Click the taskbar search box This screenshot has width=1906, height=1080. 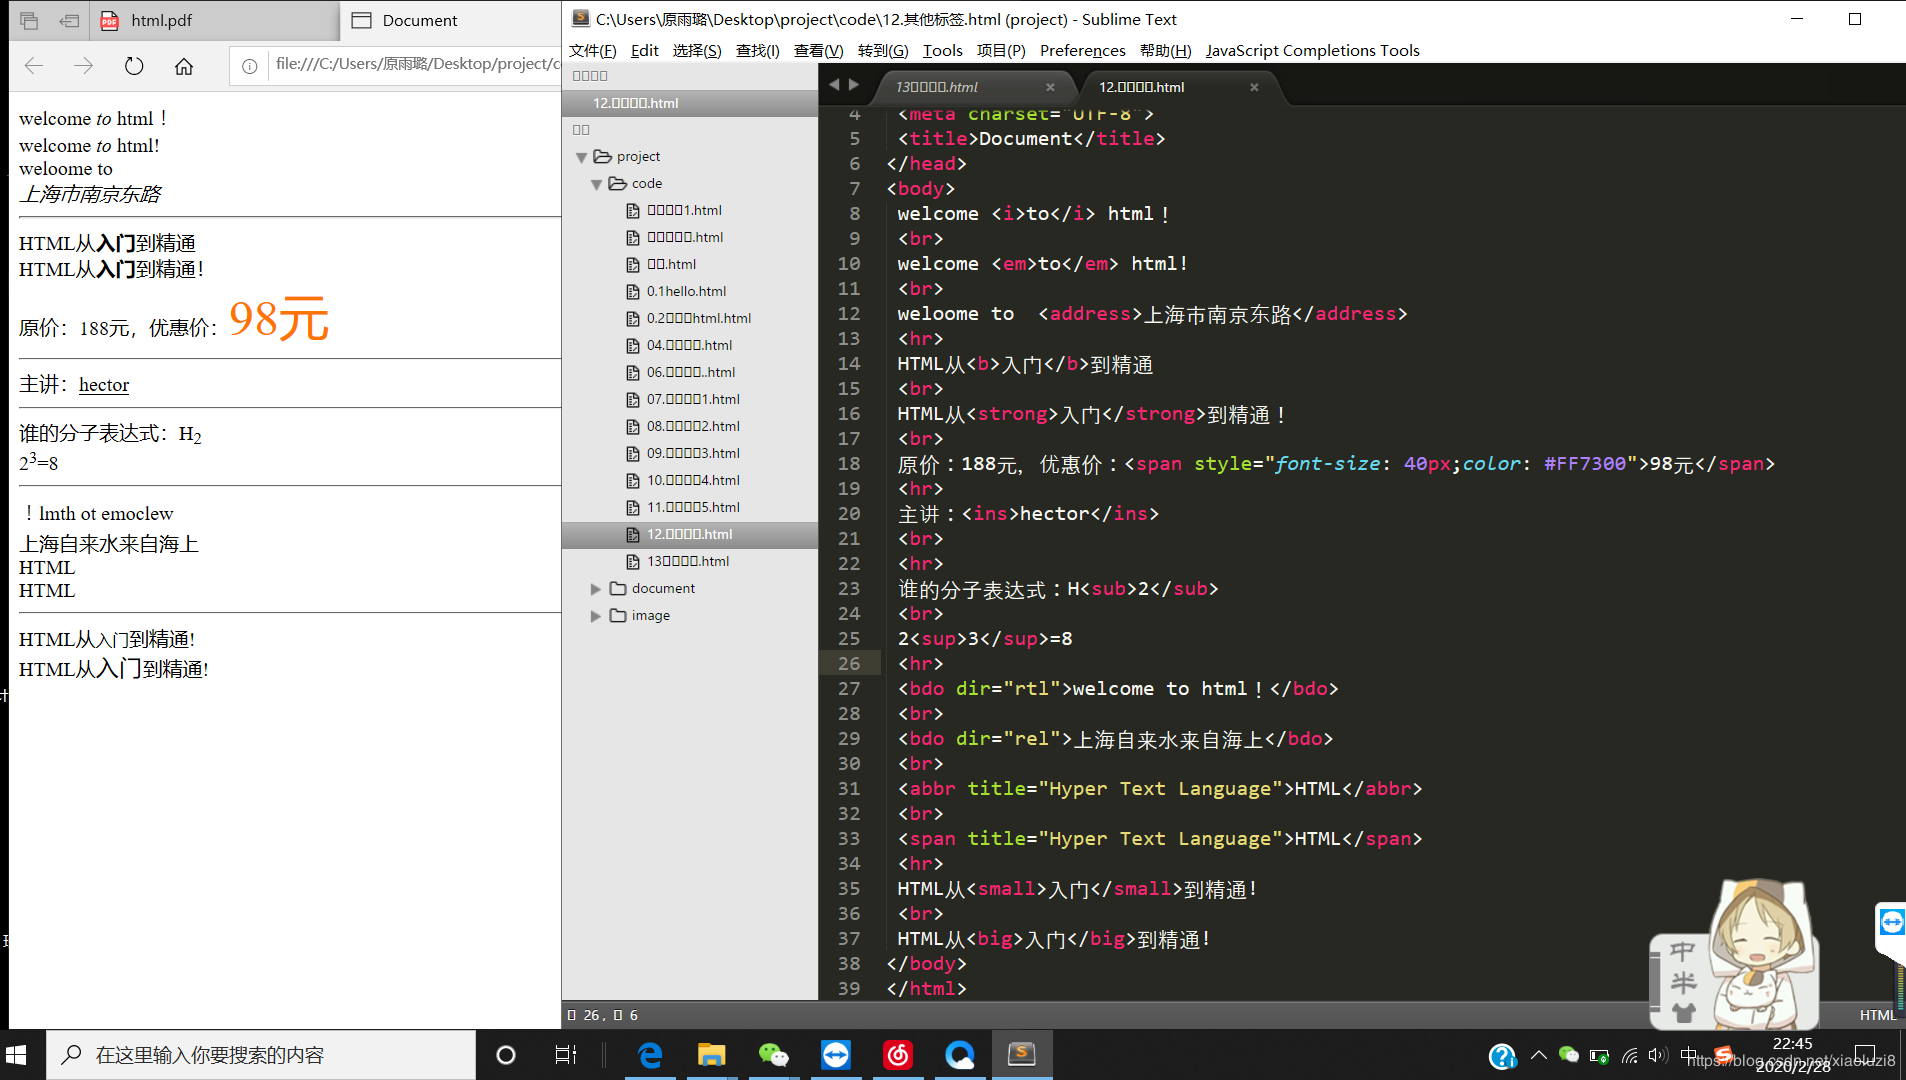(261, 1055)
